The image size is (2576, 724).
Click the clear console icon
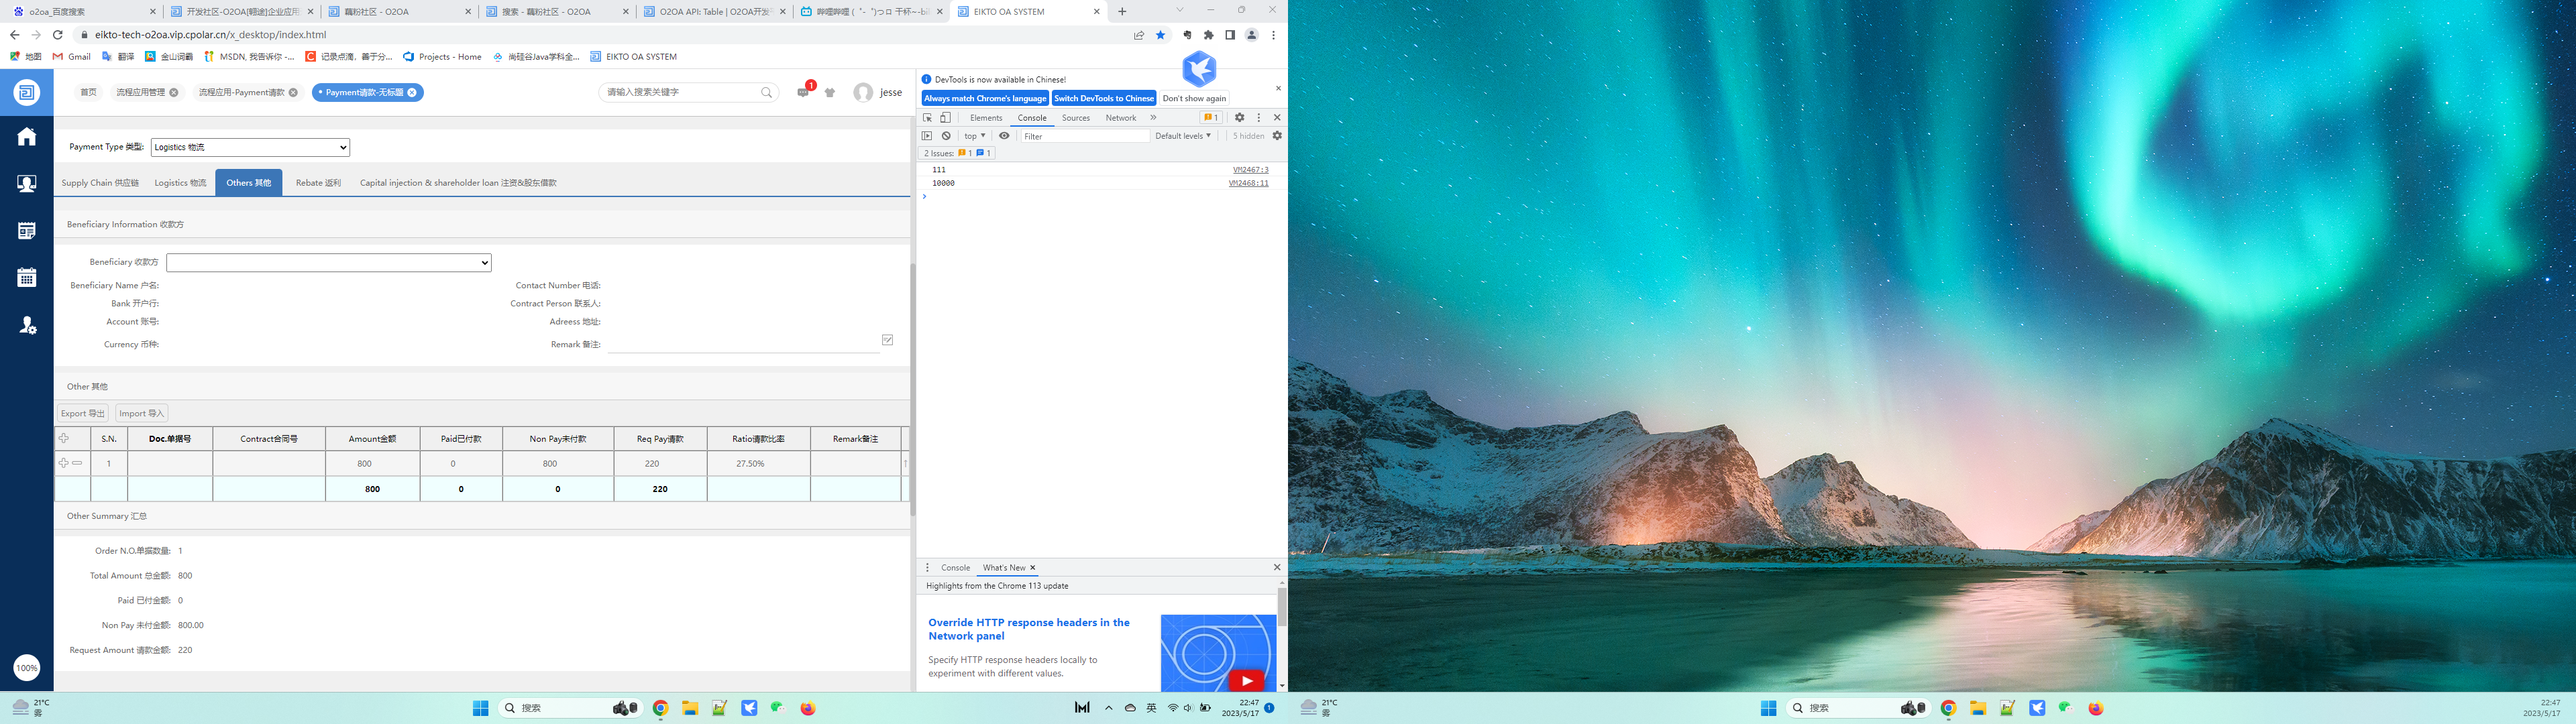tap(946, 136)
